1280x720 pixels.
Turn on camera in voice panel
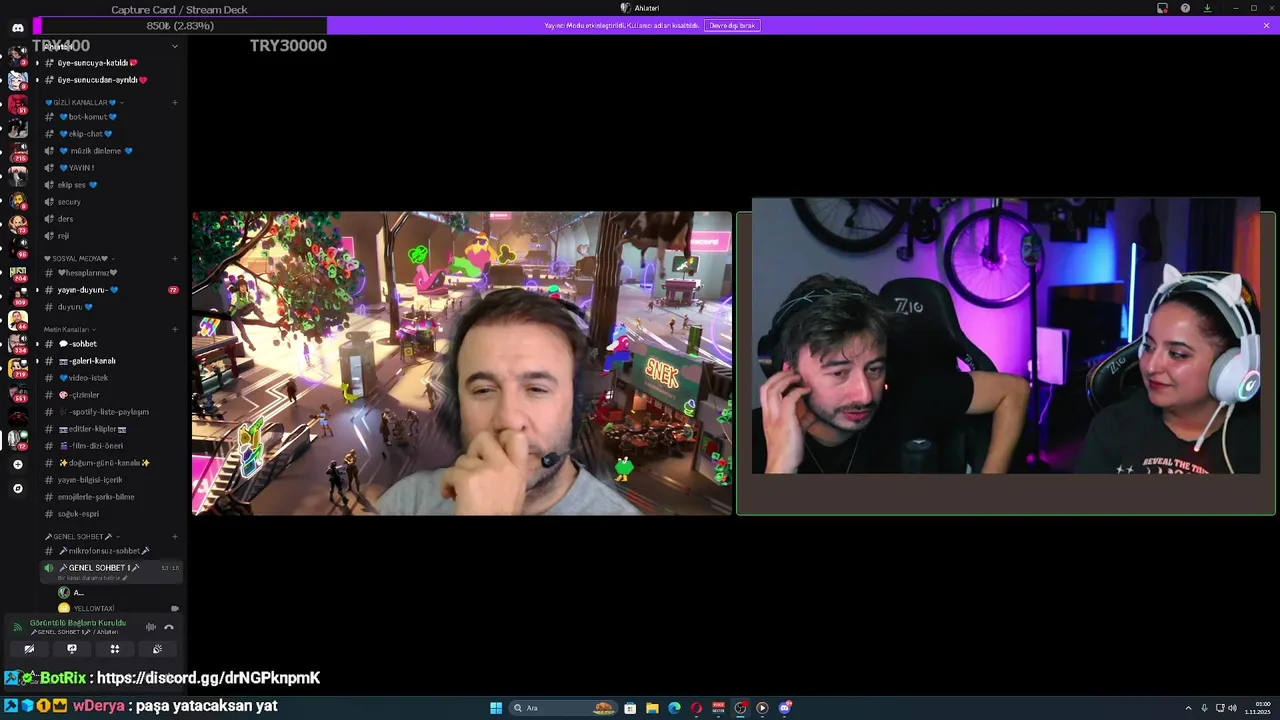[x=29, y=649]
